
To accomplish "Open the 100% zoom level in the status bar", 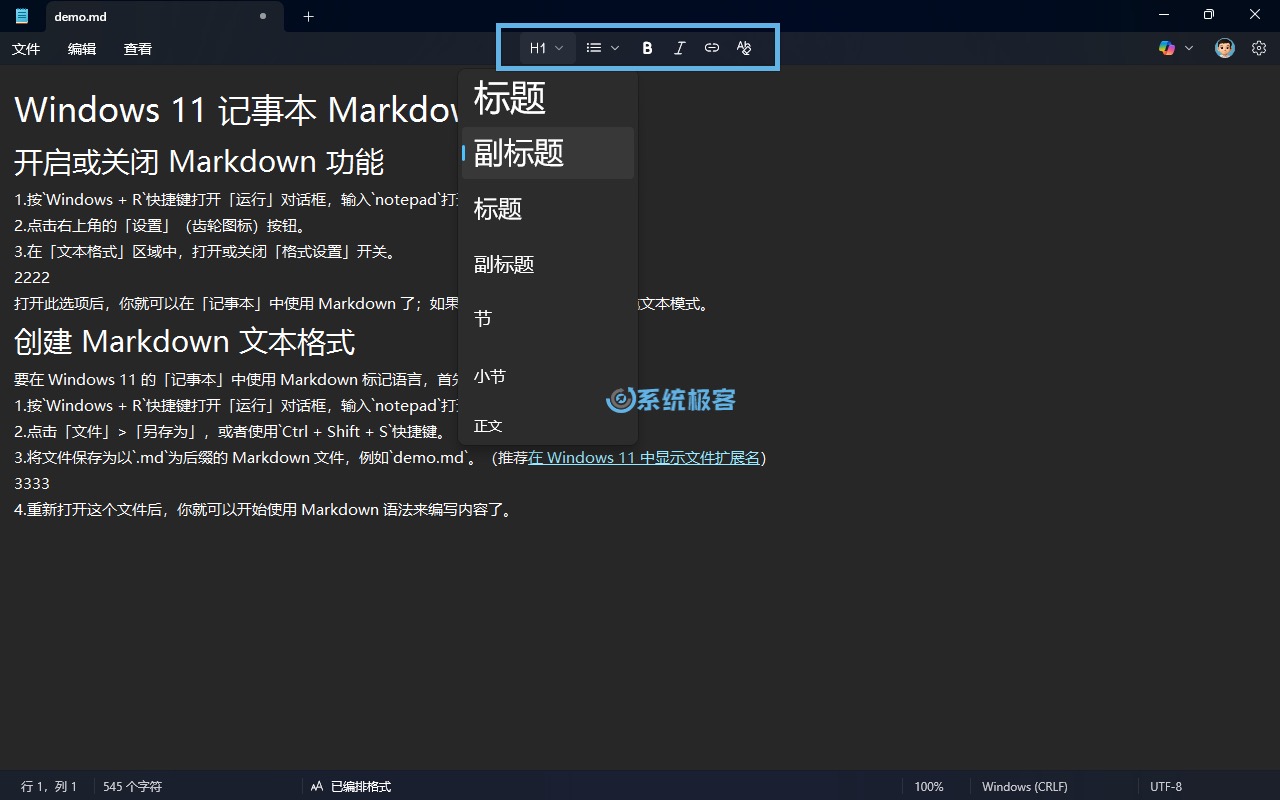I will coord(929,787).
